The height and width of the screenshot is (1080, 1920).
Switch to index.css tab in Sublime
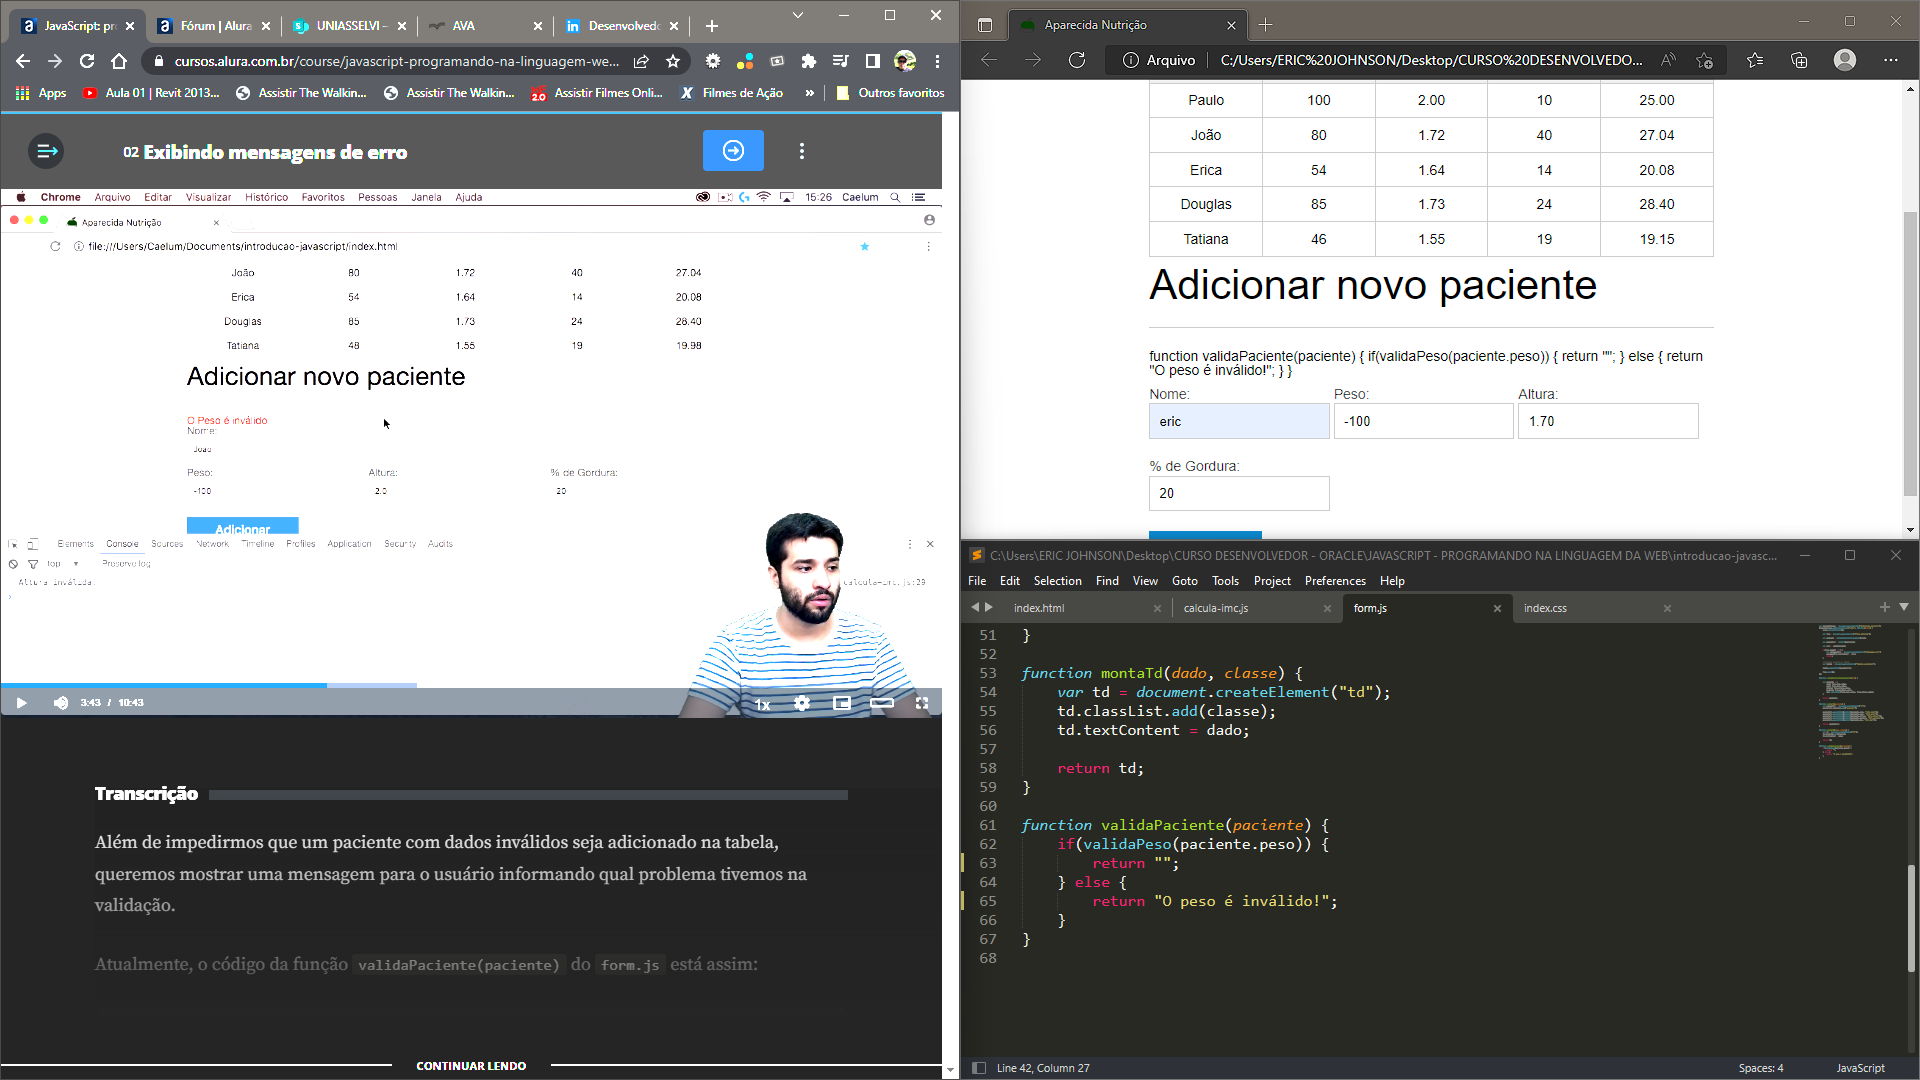[1545, 608]
